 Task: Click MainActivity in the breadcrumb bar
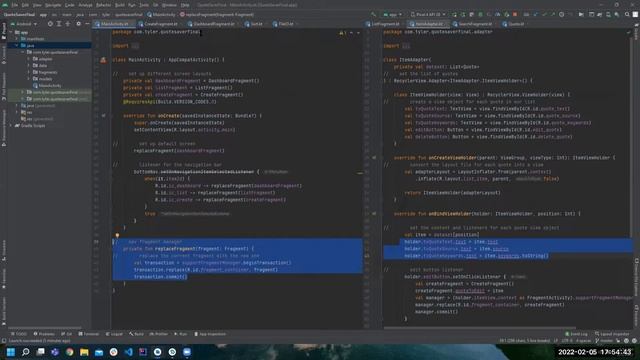161,15
